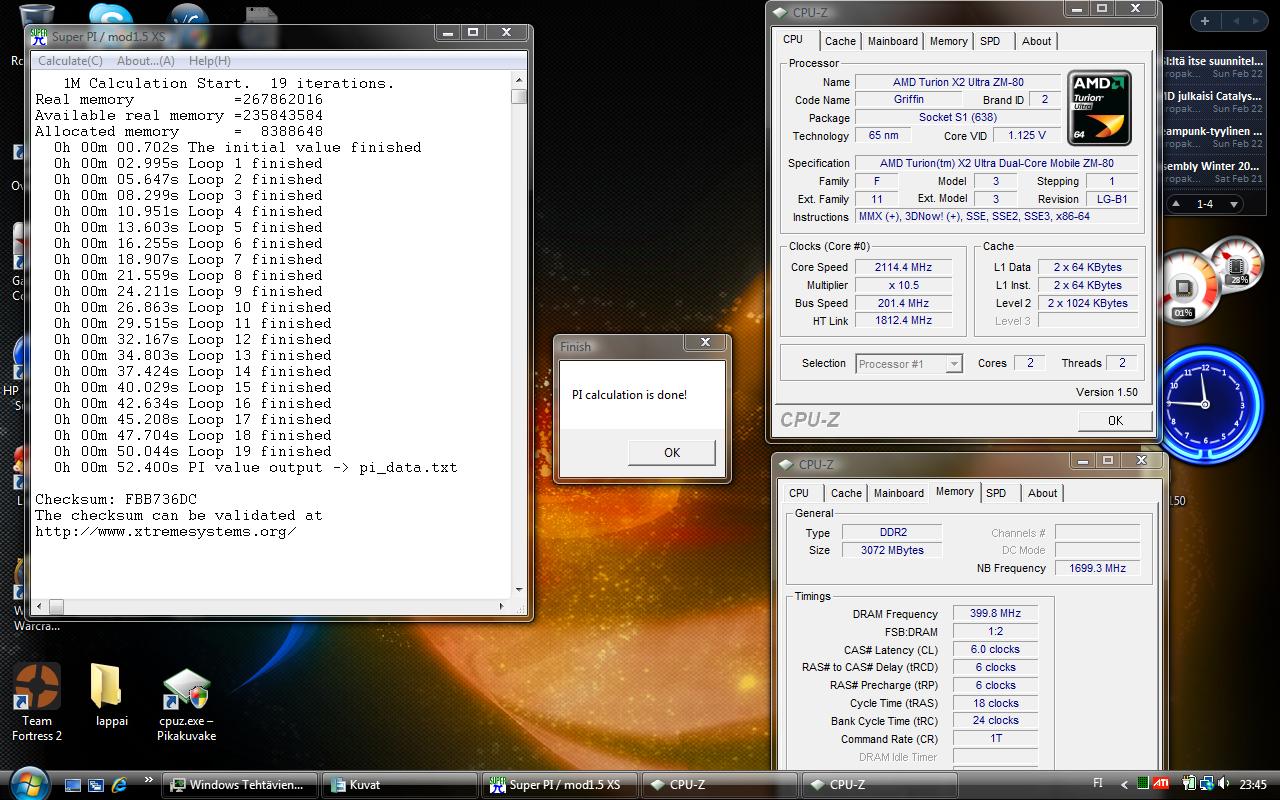Screen dimensions: 1280x800
Task: Switch to CPU tab in bottom CPU-Z window
Action: (799, 493)
